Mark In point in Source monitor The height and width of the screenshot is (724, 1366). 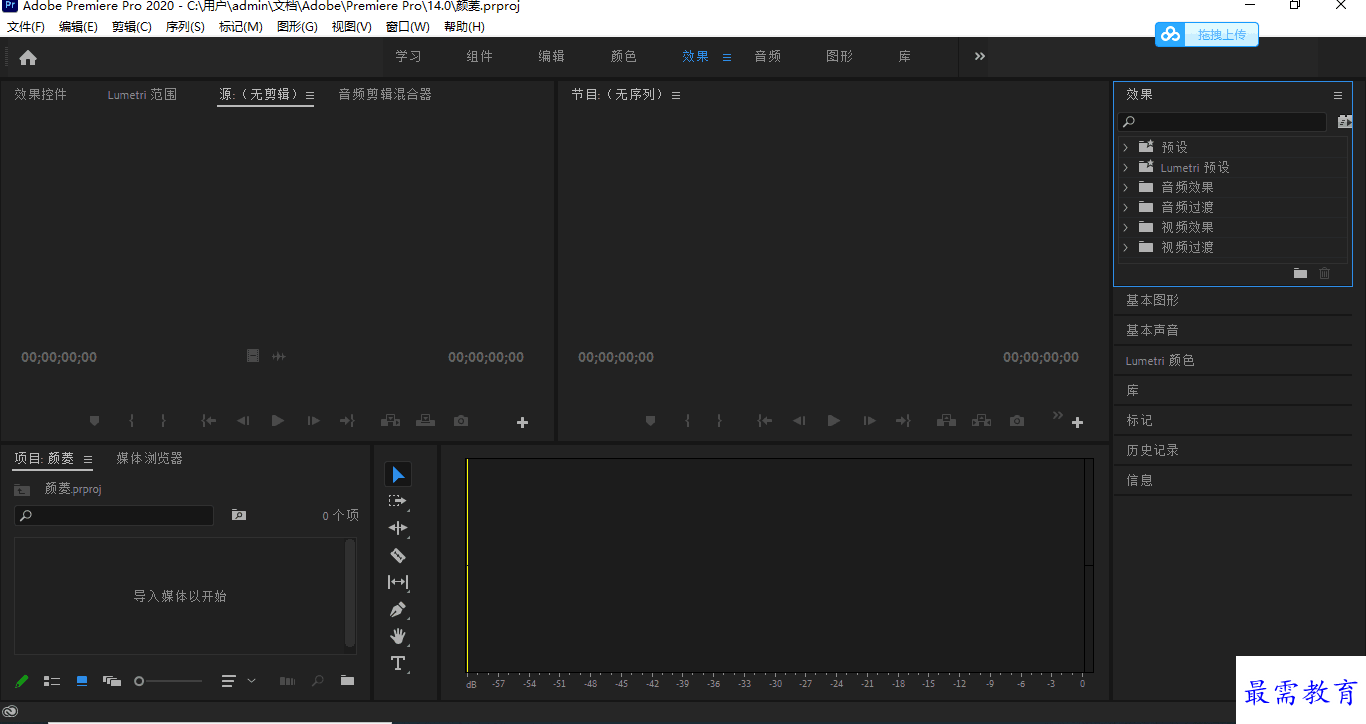click(x=131, y=421)
